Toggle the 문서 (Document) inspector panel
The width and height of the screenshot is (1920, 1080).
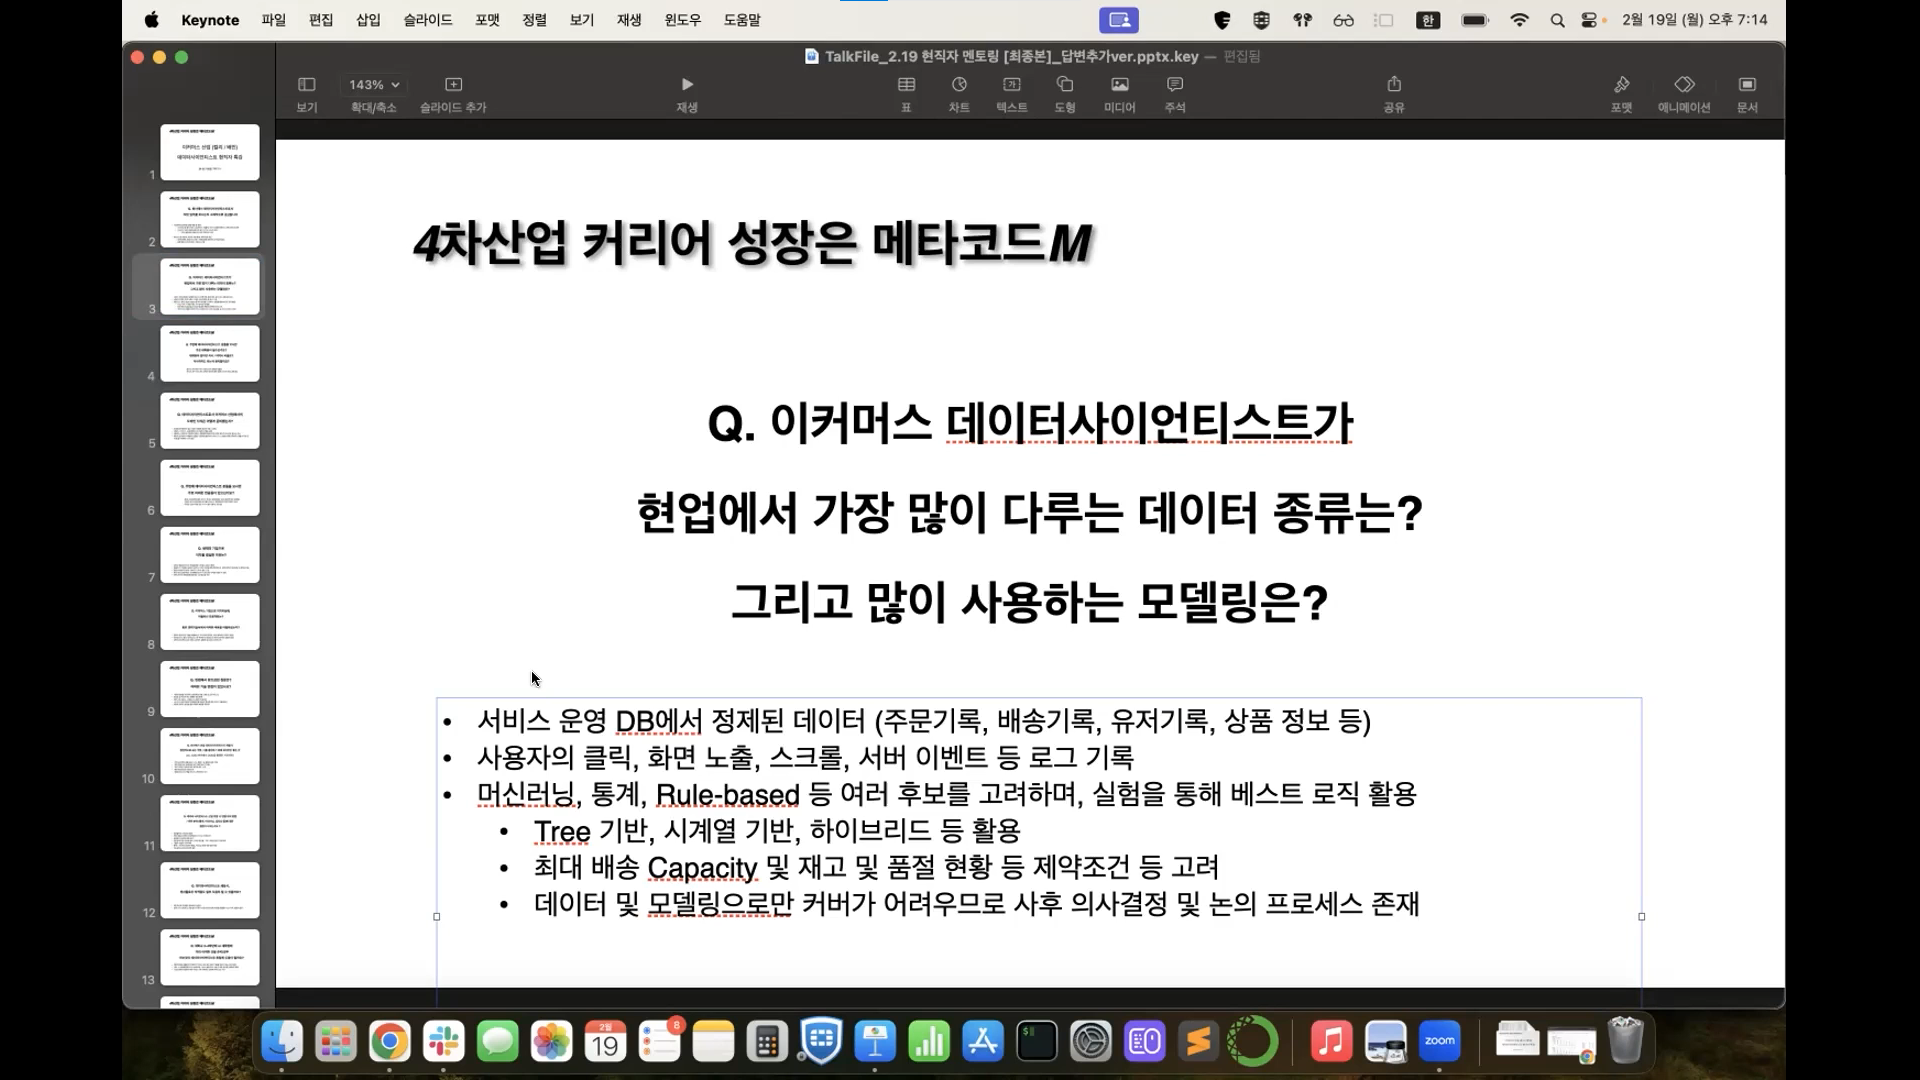(1747, 85)
